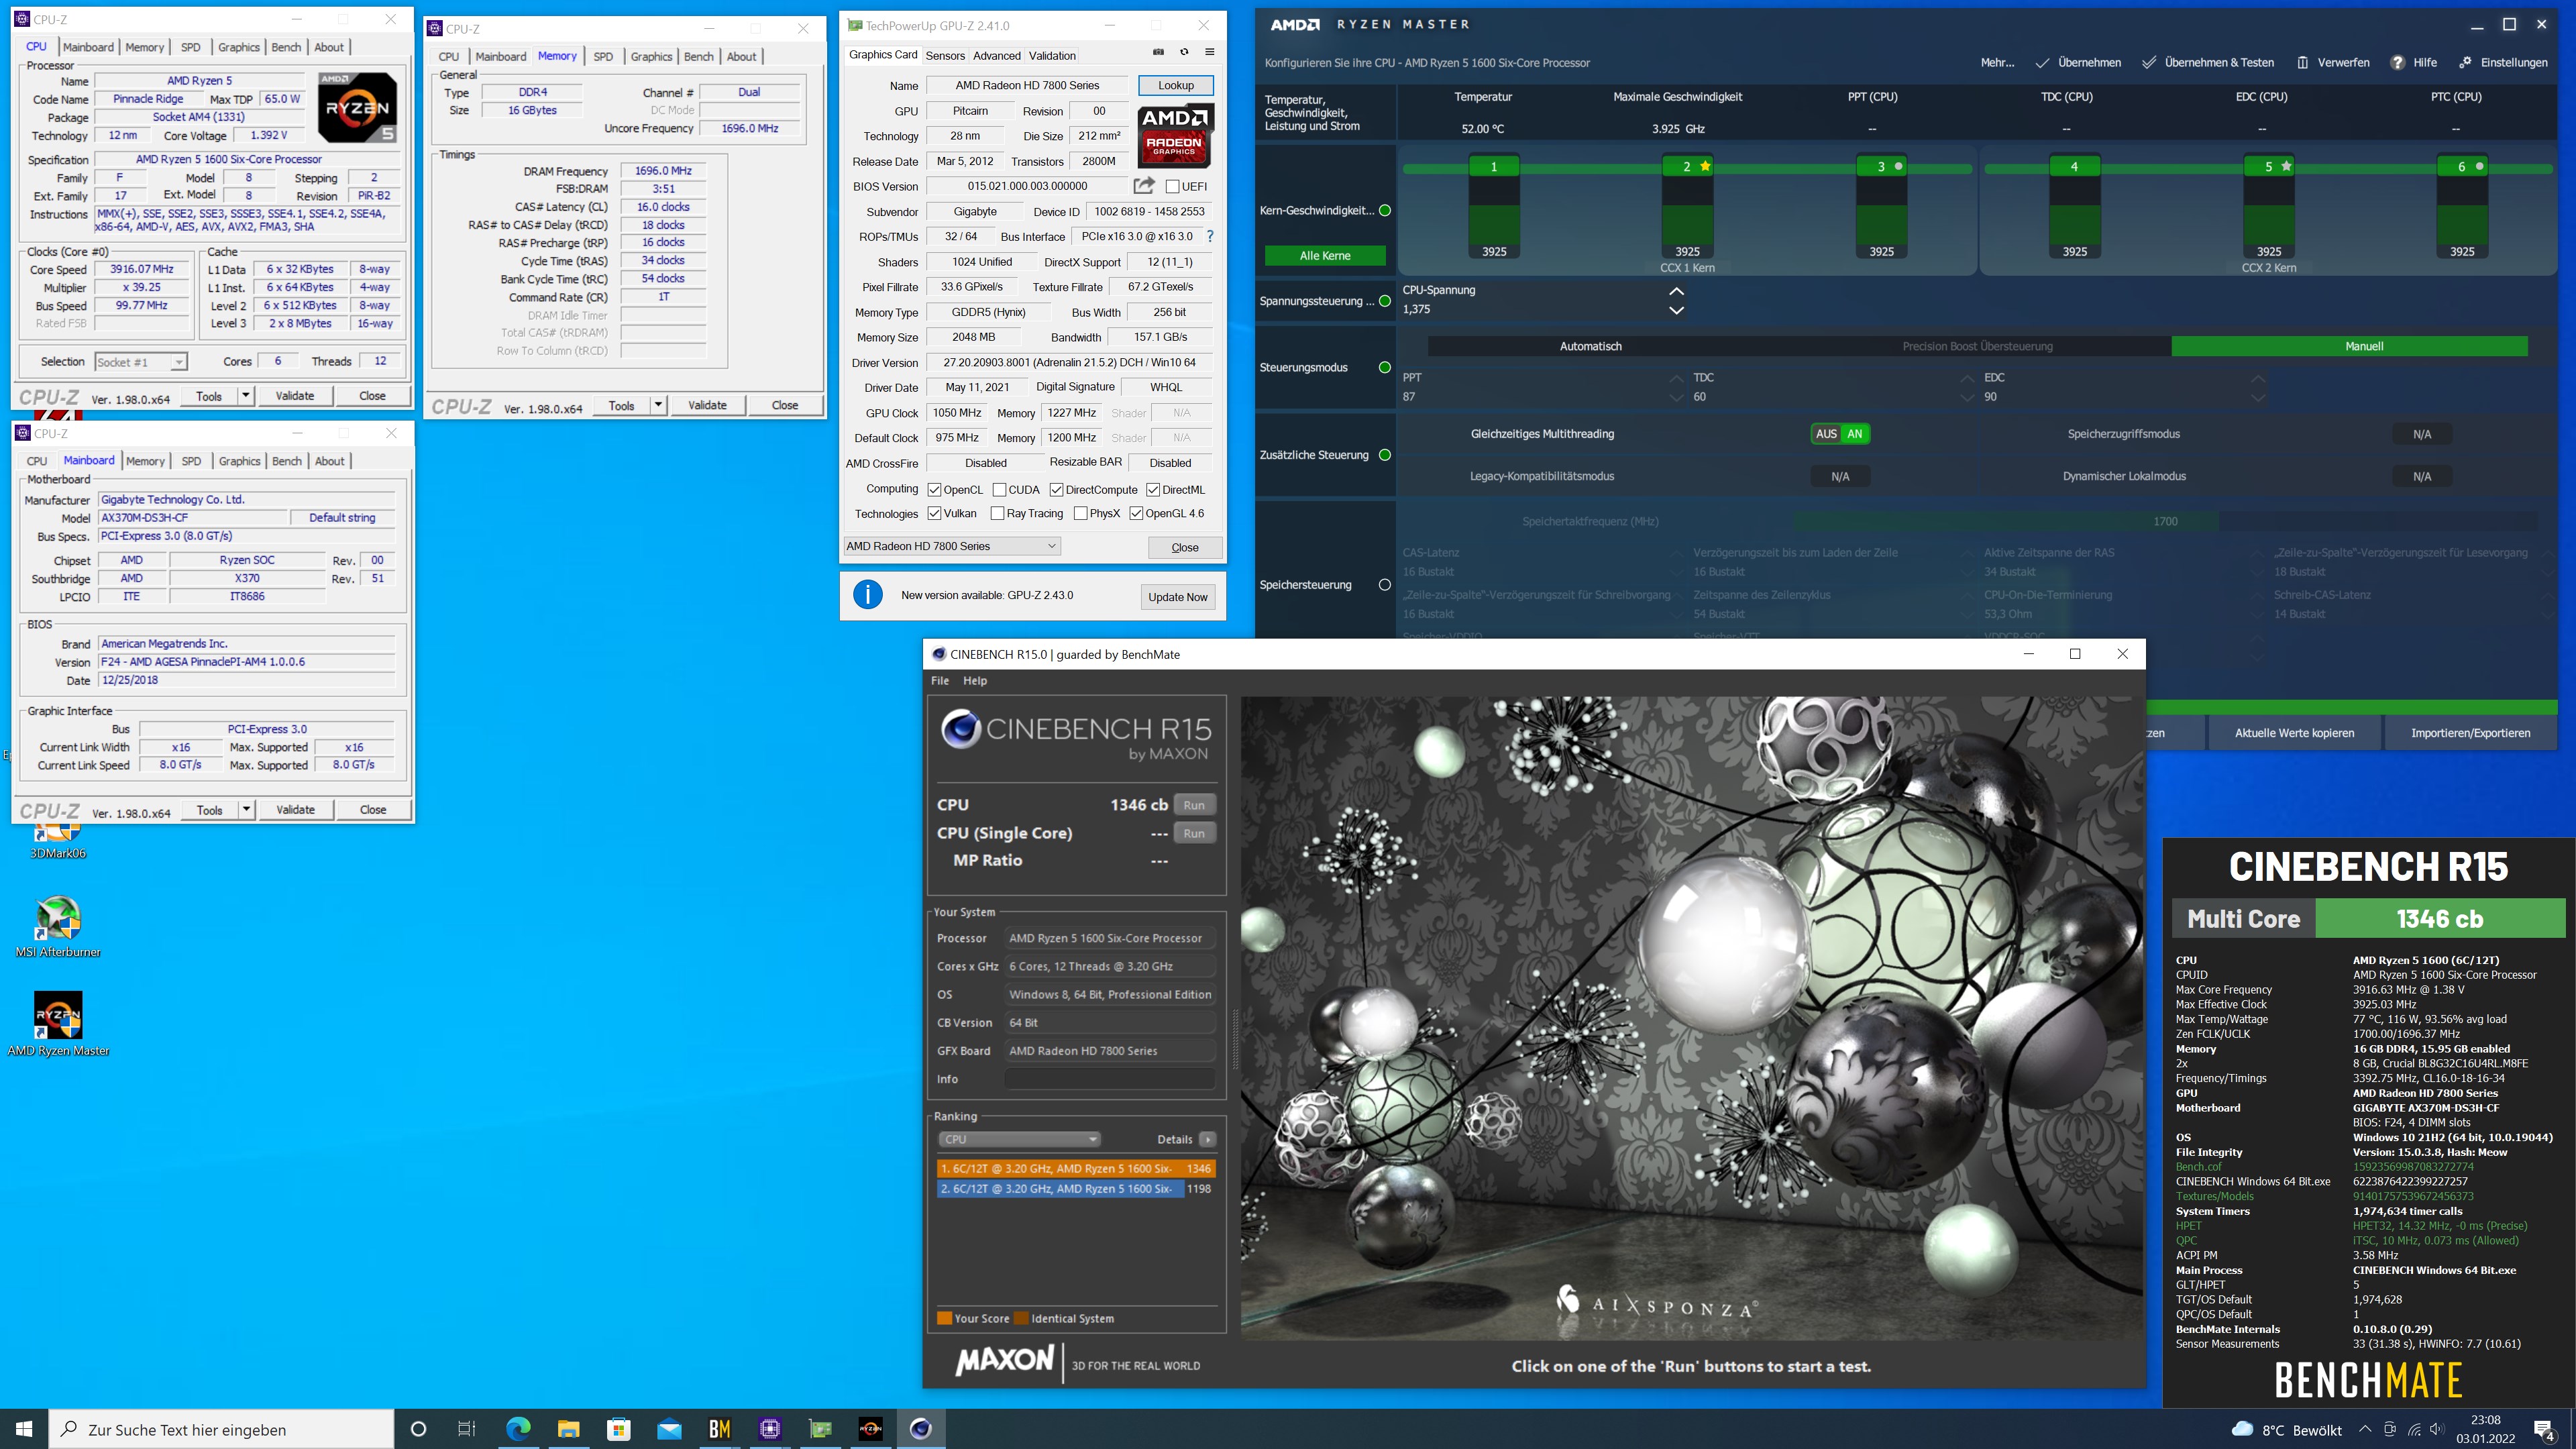The width and height of the screenshot is (2576, 1449).
Task: Toggle the PhysX checkbox
Action: tap(1080, 513)
